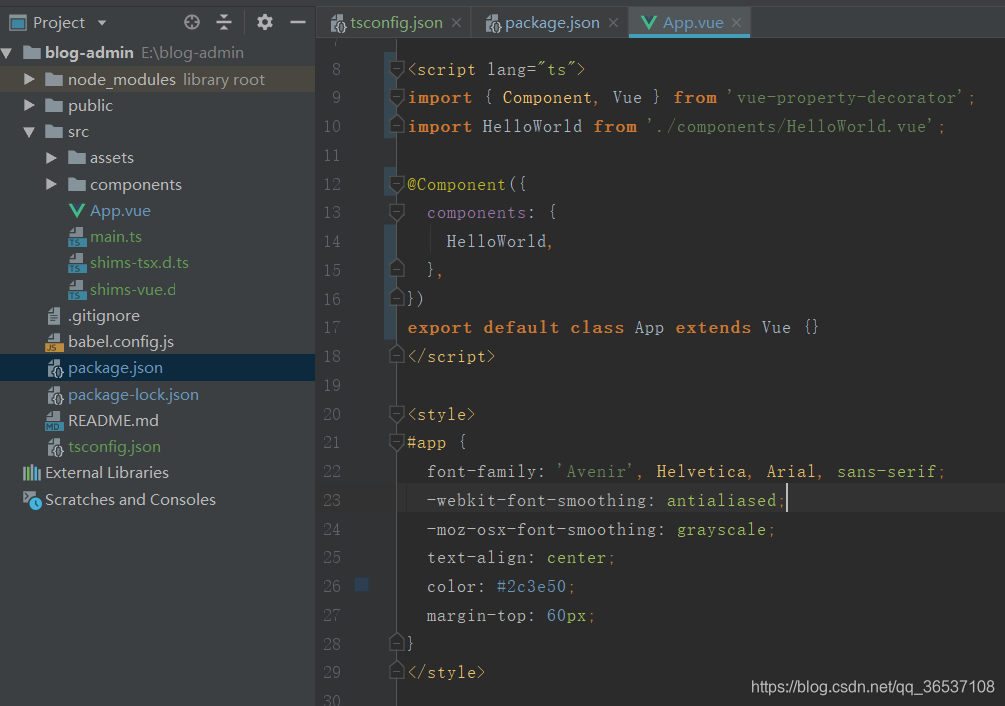This screenshot has width=1005, height=706.
Task: Click the HelloWorld.vue import path string
Action: 789,127
